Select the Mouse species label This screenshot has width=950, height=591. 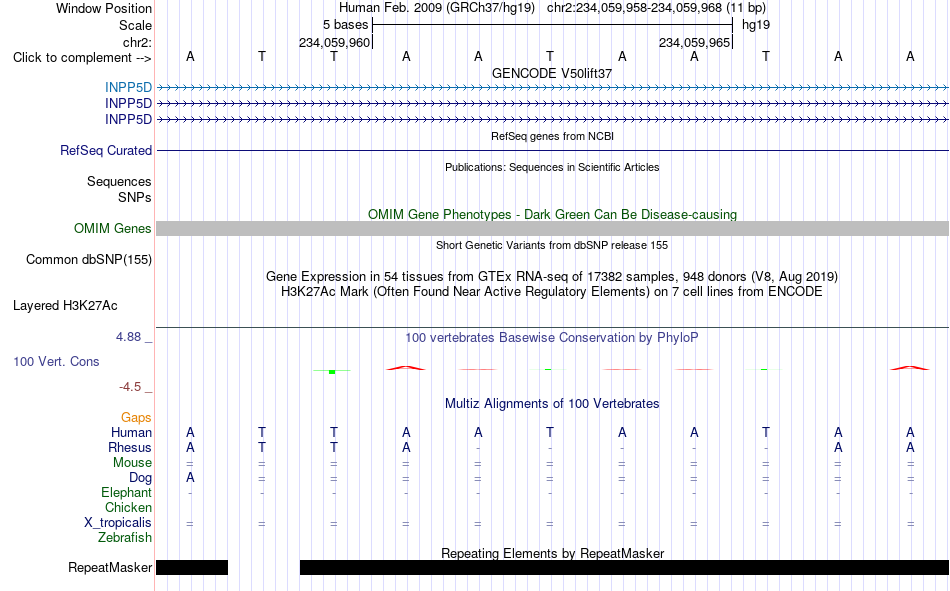[x=132, y=462]
